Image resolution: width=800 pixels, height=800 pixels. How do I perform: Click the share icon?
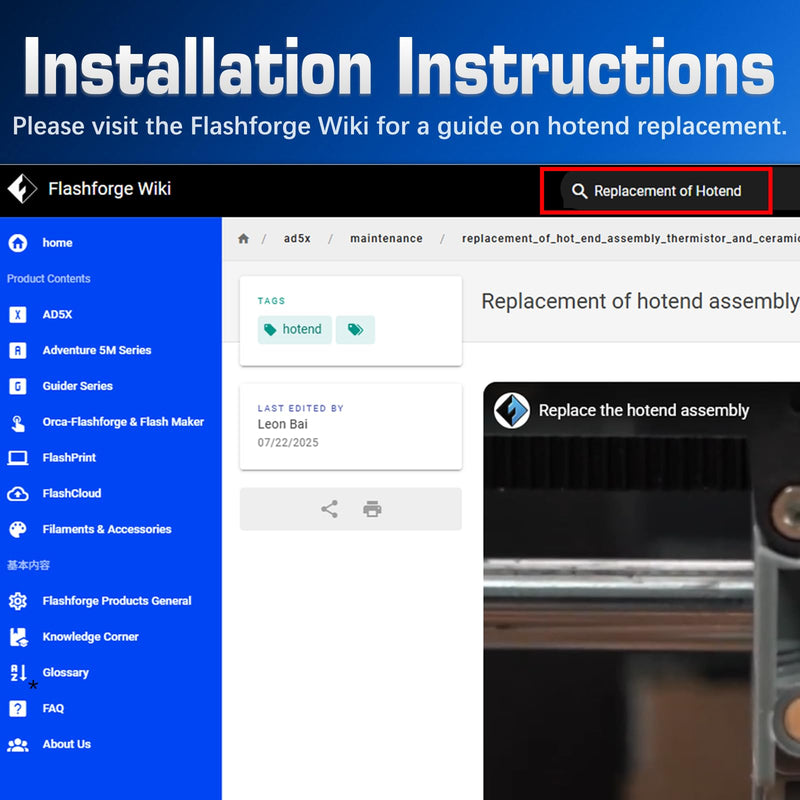329,509
